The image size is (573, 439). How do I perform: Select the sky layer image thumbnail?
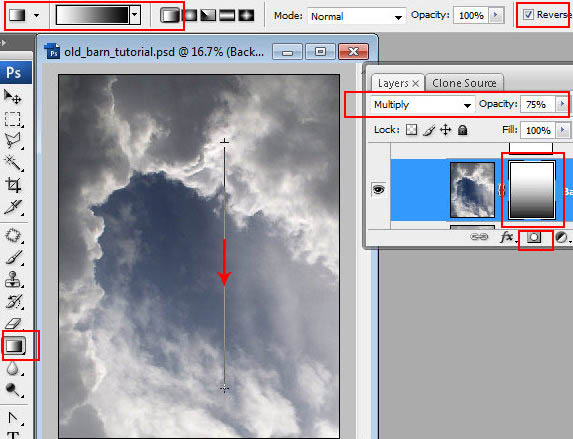click(472, 190)
